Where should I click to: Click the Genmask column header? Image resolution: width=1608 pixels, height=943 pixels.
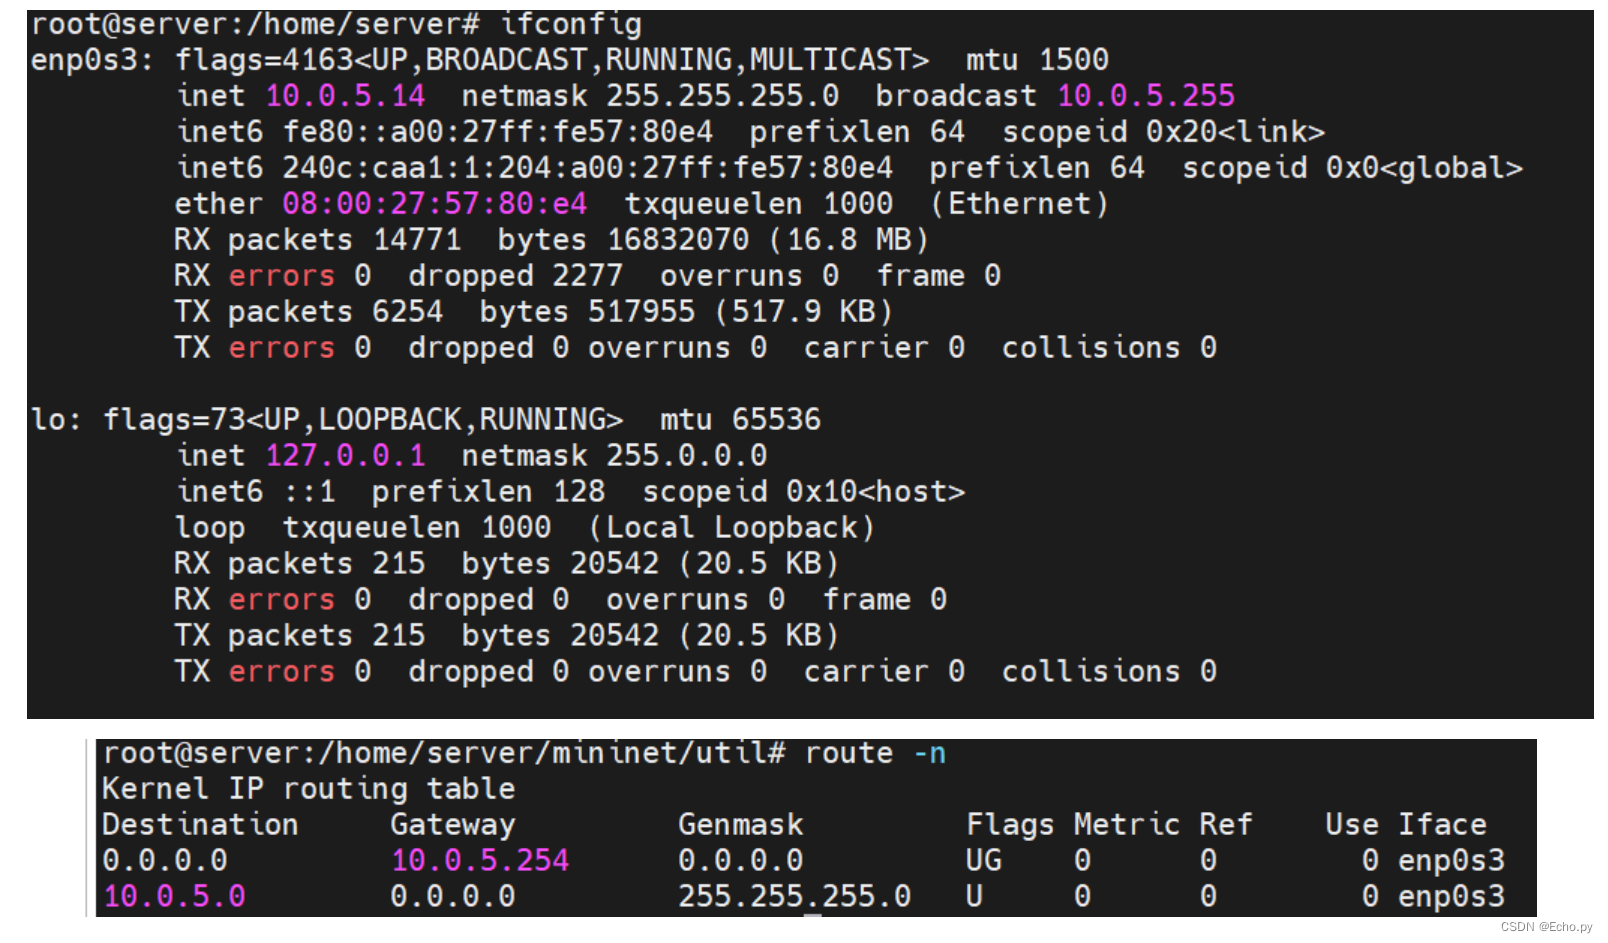point(741,825)
